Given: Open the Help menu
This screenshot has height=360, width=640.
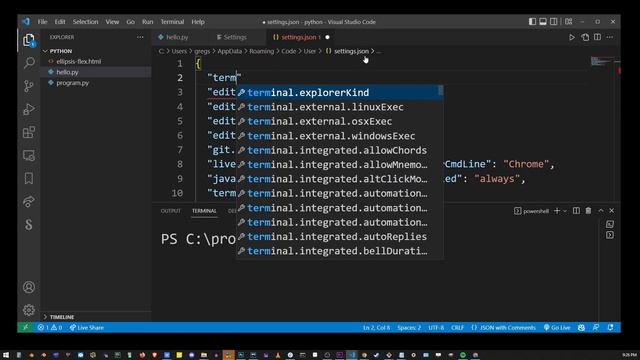Looking at the screenshot, I should [x=198, y=22].
